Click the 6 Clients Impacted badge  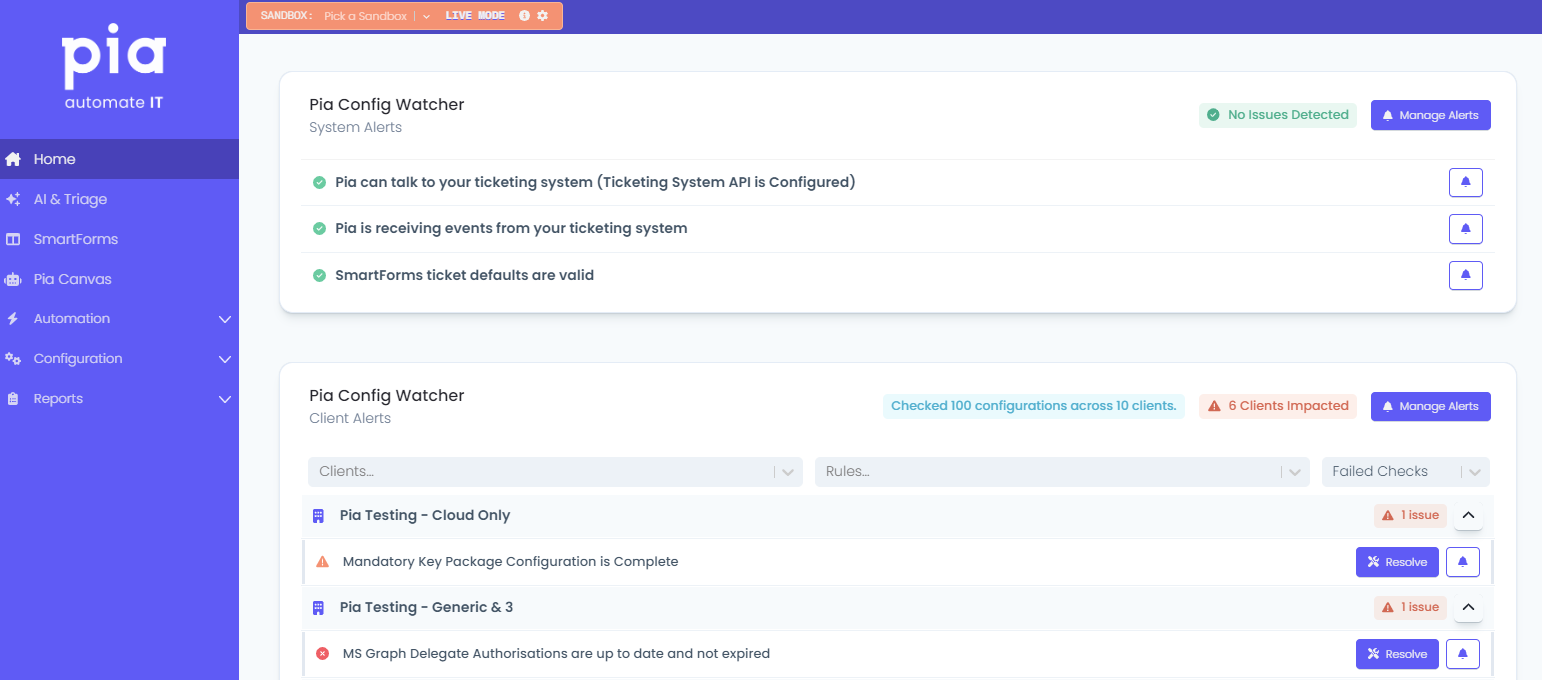coord(1278,406)
